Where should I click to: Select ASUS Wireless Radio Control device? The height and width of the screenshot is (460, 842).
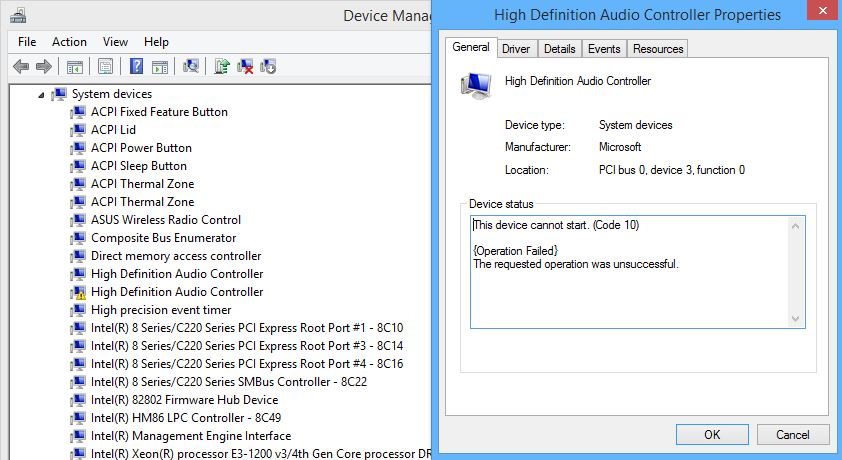tap(165, 220)
